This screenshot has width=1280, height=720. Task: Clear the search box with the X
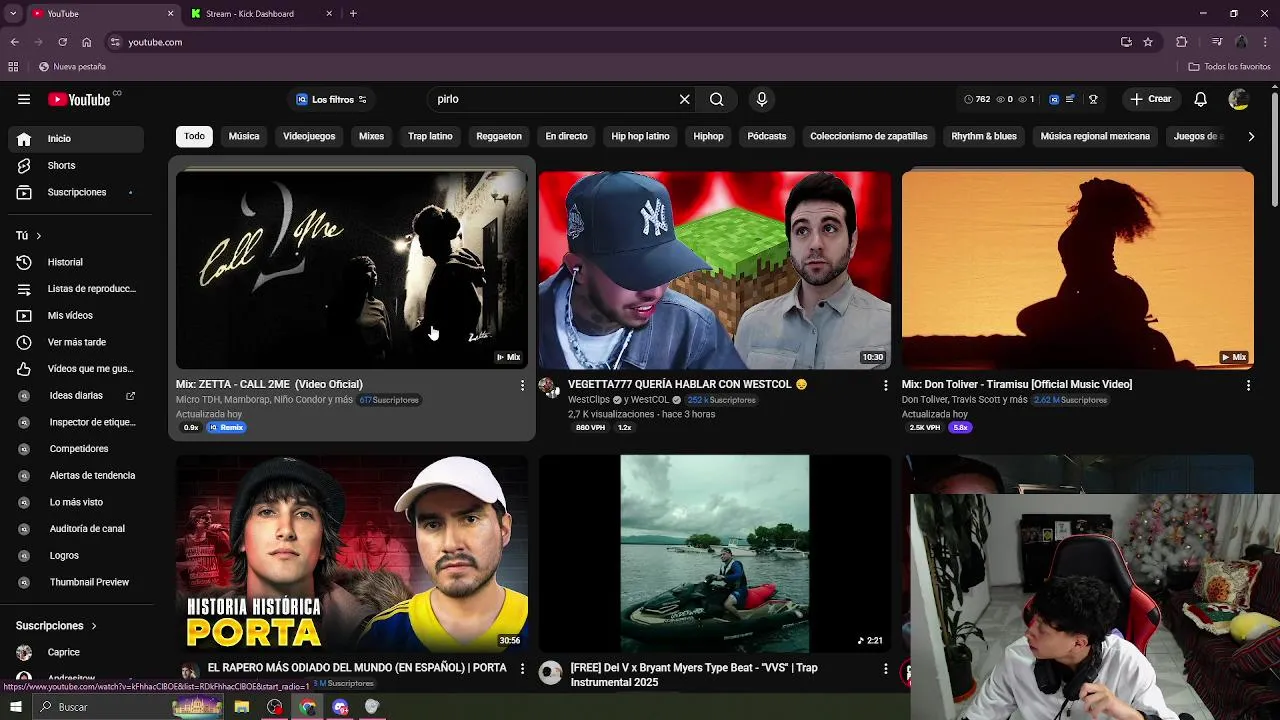pos(684,99)
